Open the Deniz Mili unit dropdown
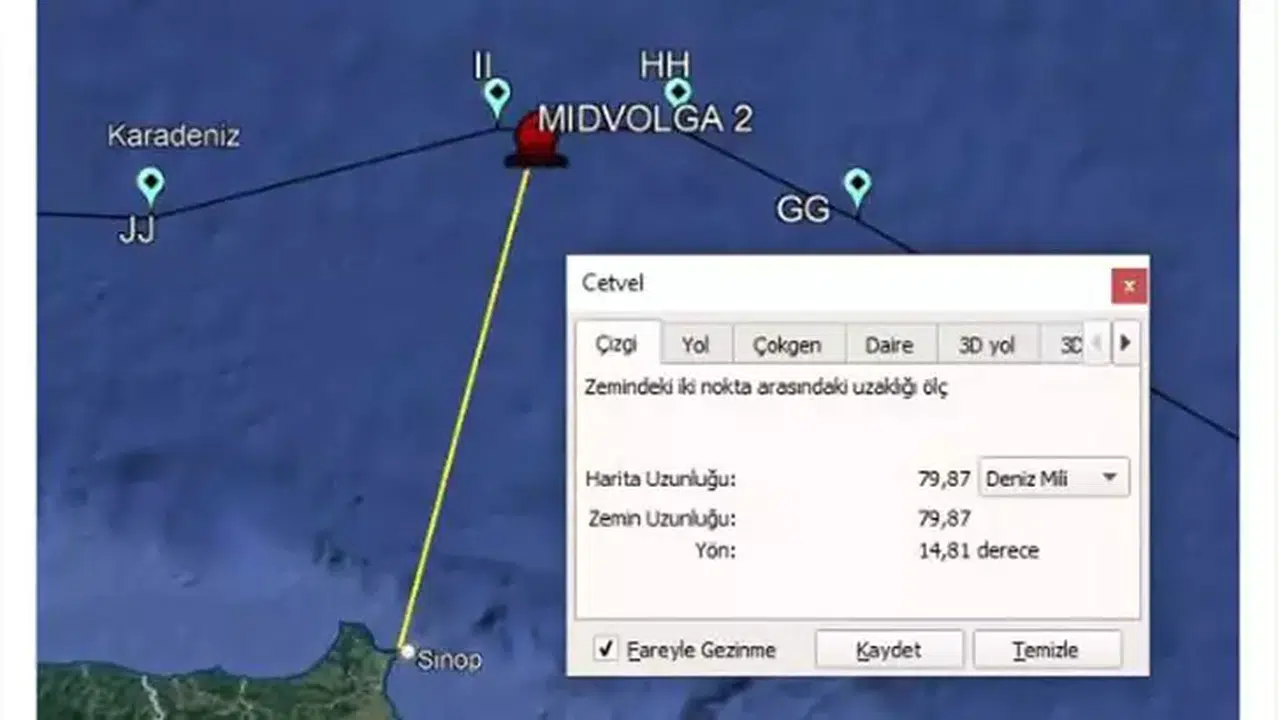The height and width of the screenshot is (720, 1280). click(x=1054, y=478)
